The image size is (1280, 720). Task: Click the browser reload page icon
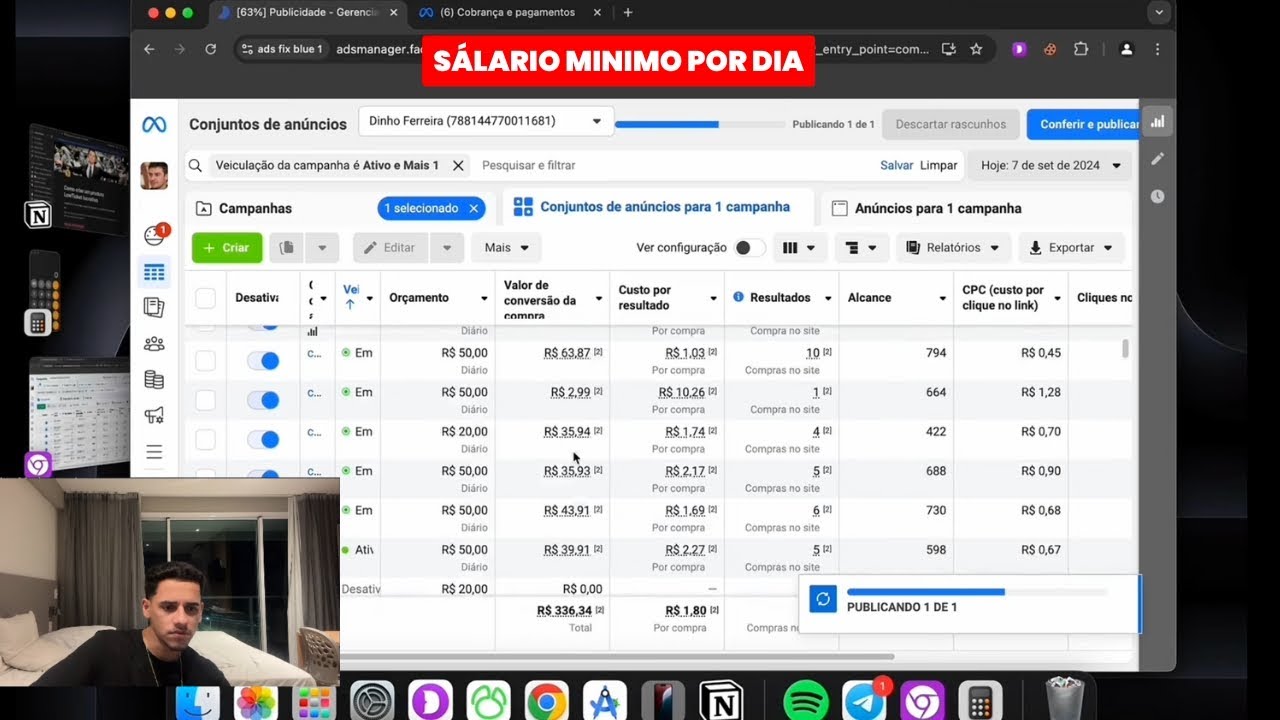[210, 49]
